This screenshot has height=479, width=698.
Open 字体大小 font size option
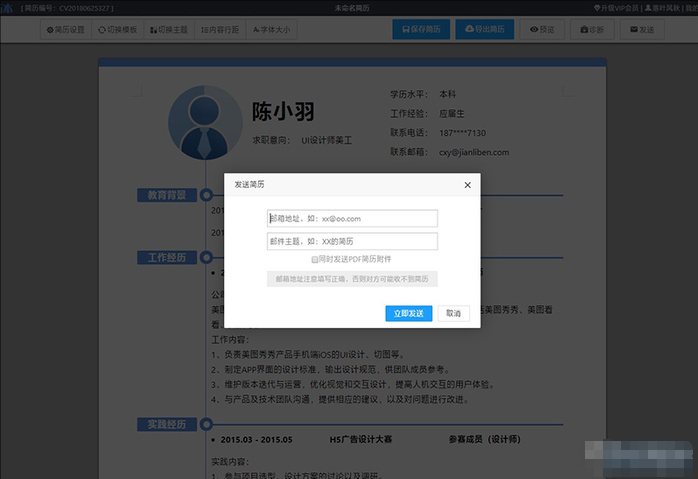272,30
